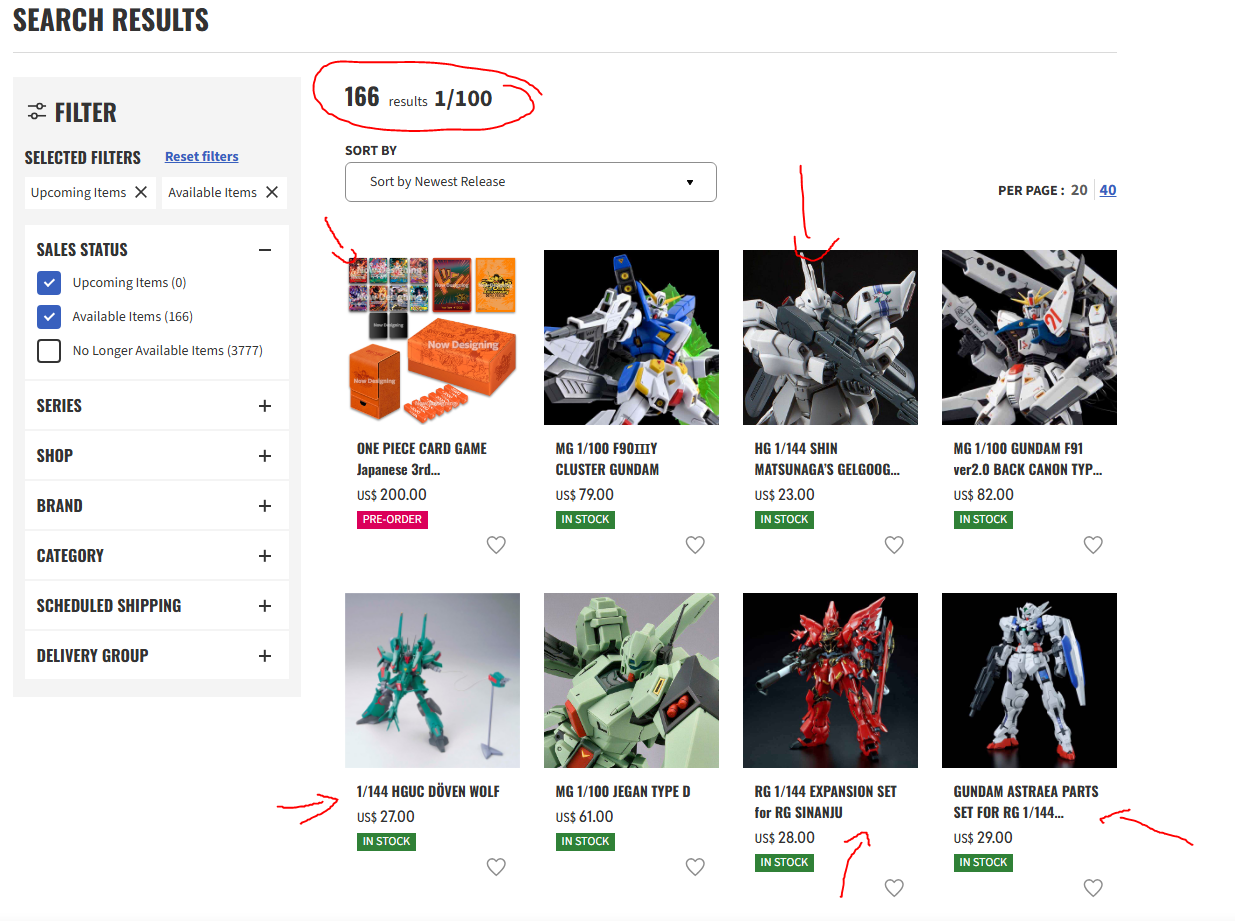Click the US$ 200.00 price
The height and width of the screenshot is (921, 1235).
[392, 495]
